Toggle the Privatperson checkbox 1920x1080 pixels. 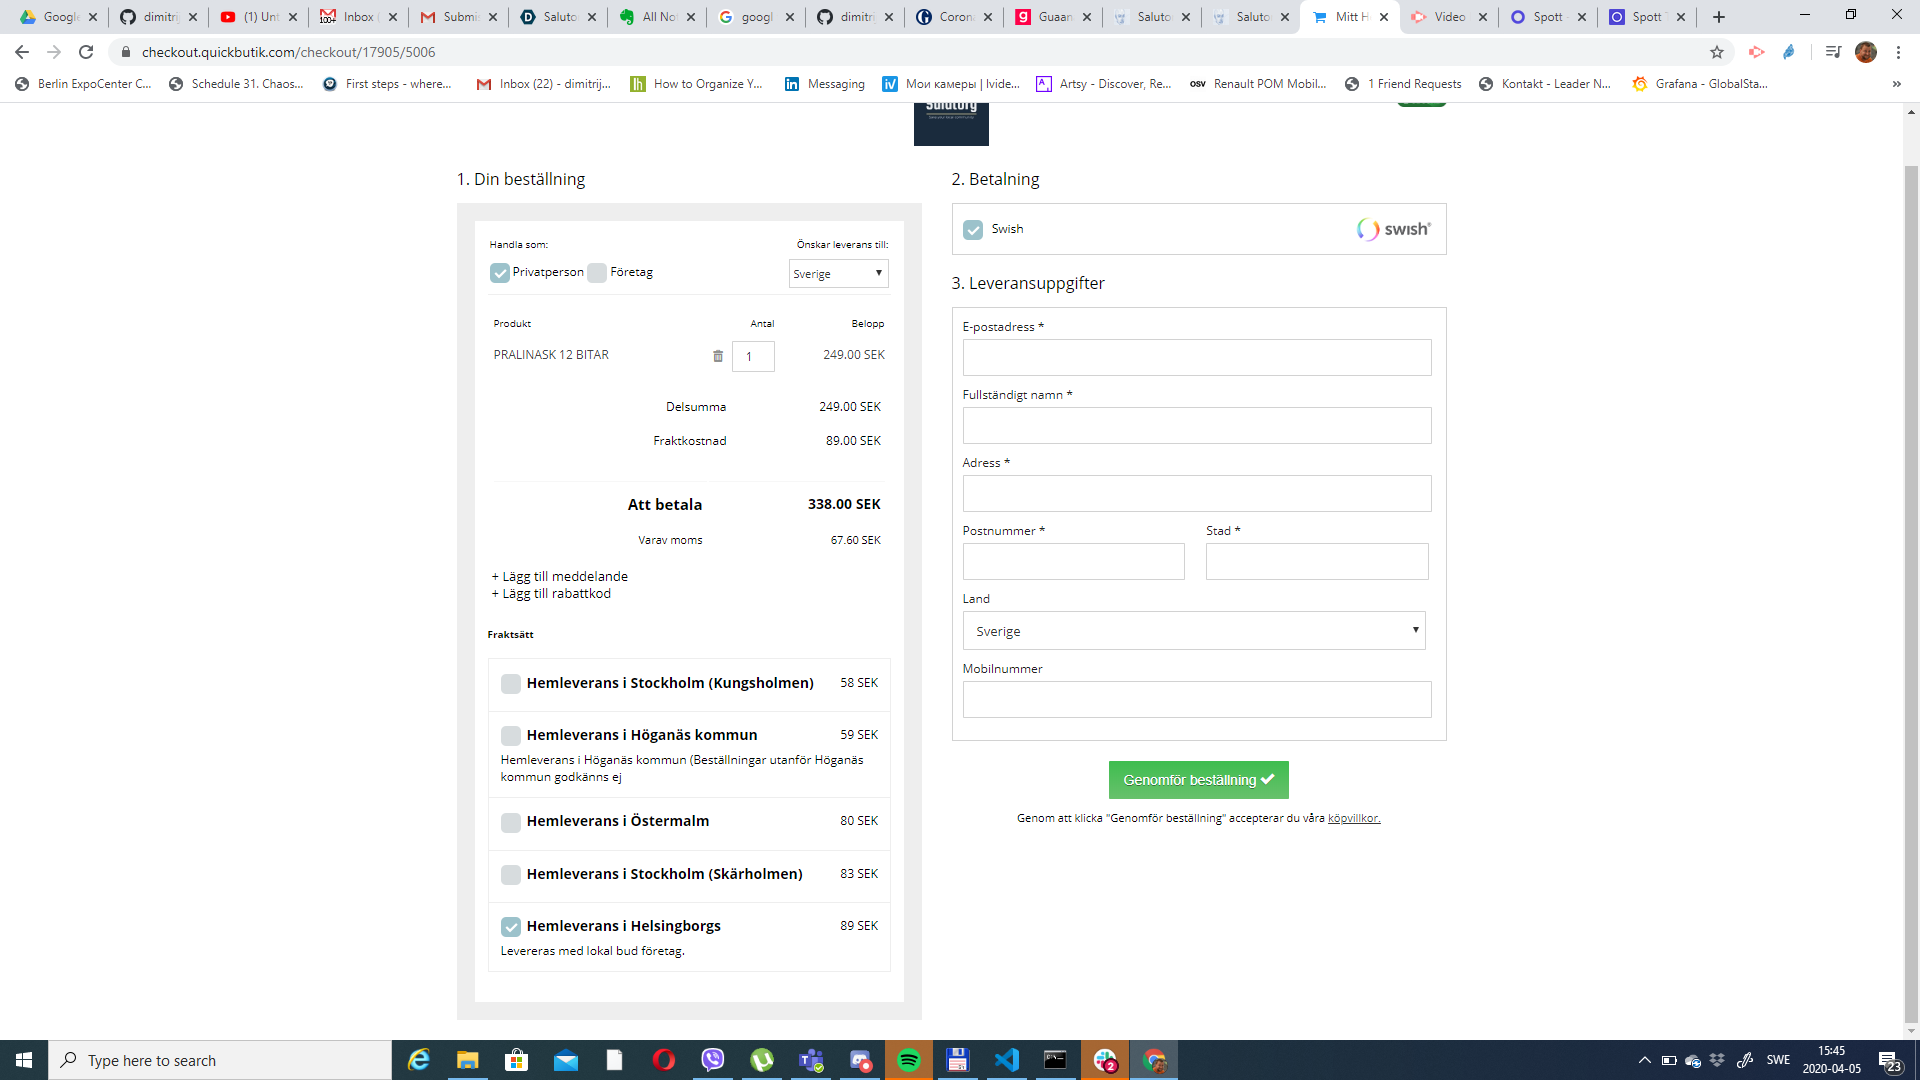pyautogui.click(x=500, y=273)
